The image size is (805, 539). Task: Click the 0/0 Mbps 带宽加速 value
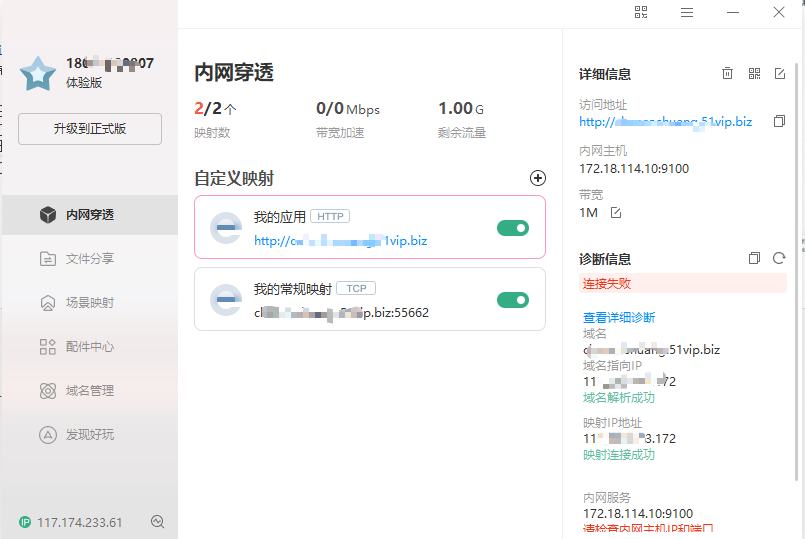tap(348, 109)
